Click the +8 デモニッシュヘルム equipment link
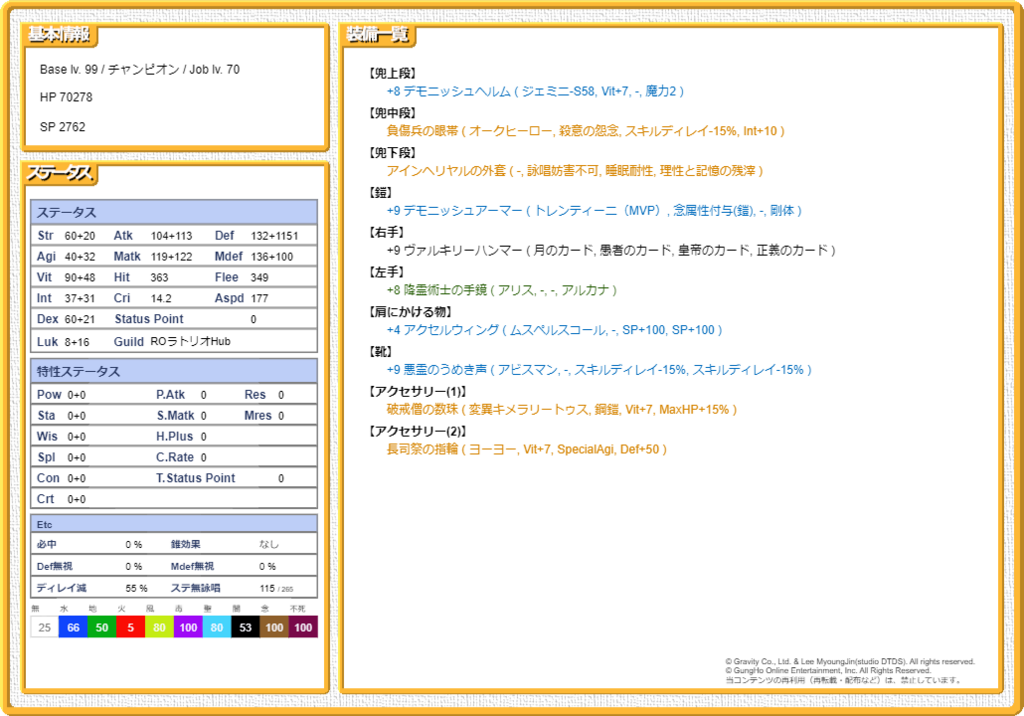Screen dimensions: 1024x716 pos(535,91)
